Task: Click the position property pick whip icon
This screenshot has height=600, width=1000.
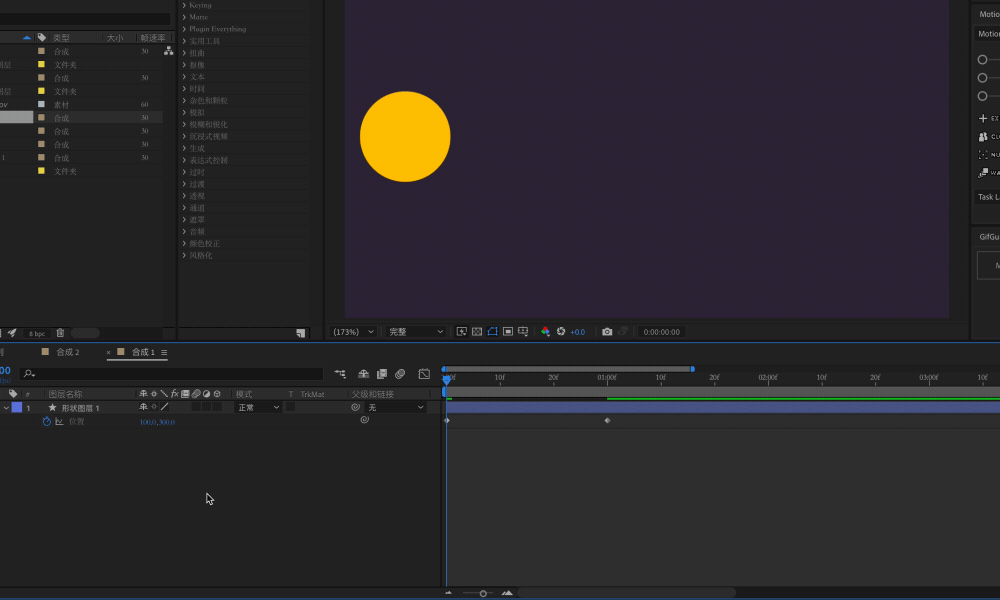Action: [x=364, y=420]
